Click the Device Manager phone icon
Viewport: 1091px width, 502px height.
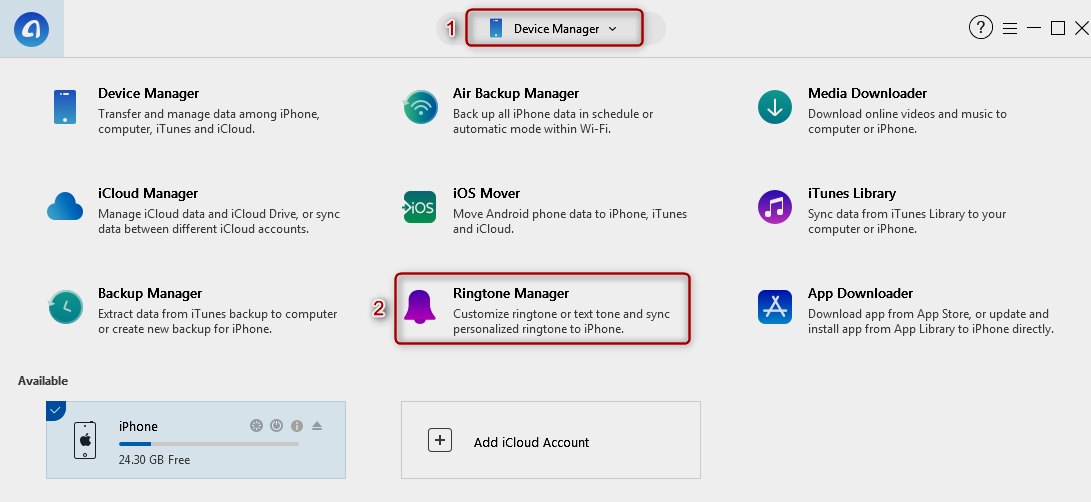point(65,107)
